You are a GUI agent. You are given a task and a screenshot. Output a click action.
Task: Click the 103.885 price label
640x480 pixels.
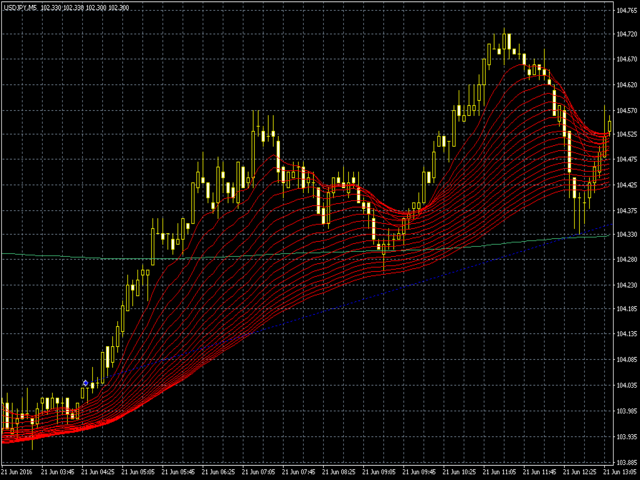click(627, 462)
